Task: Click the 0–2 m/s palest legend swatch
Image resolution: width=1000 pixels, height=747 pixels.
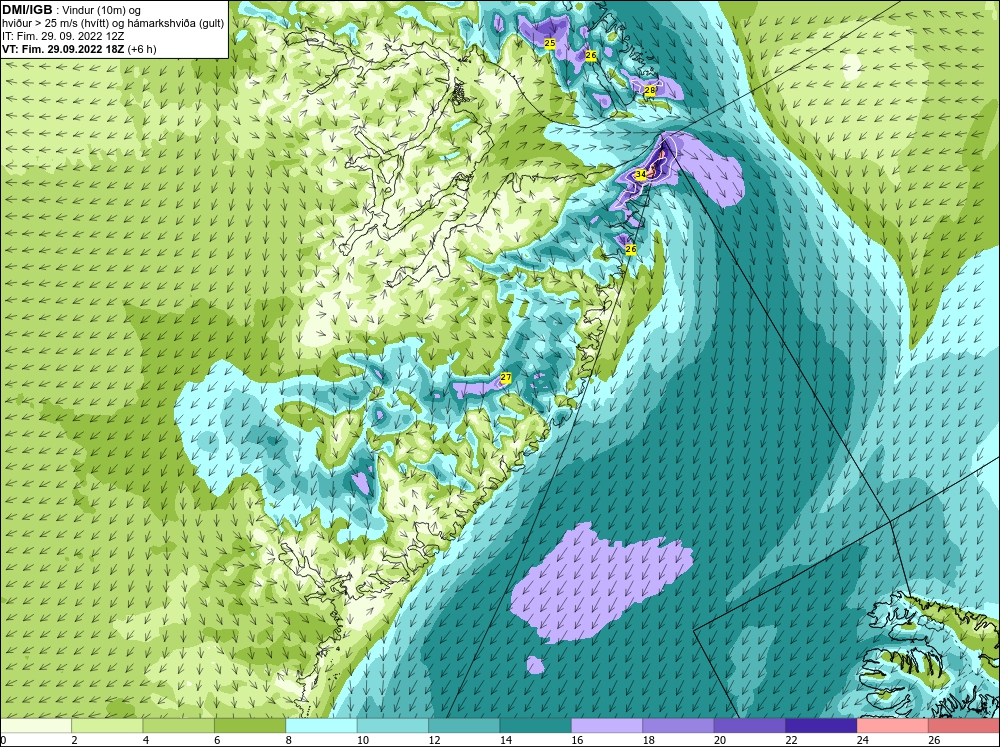Action: tap(36, 726)
